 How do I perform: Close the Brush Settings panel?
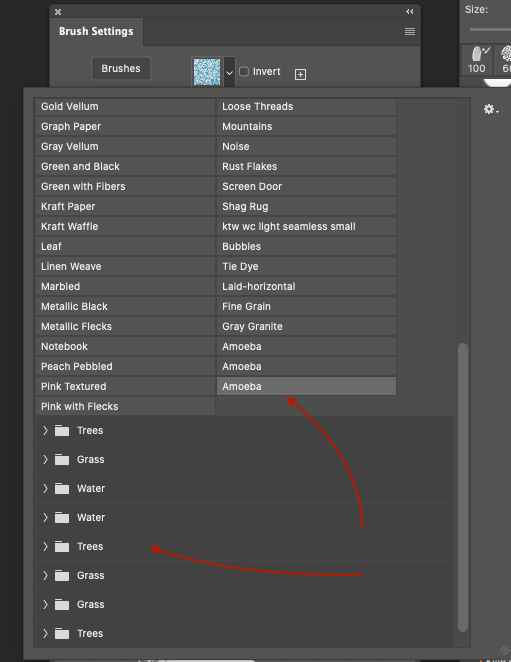click(x=58, y=12)
